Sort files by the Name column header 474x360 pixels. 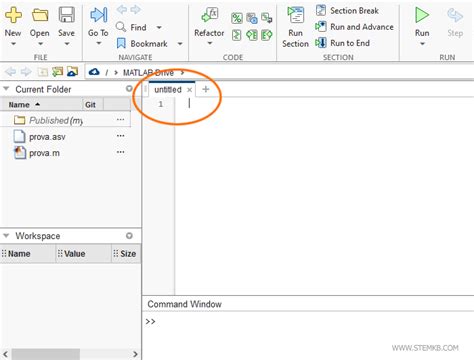[41, 105]
